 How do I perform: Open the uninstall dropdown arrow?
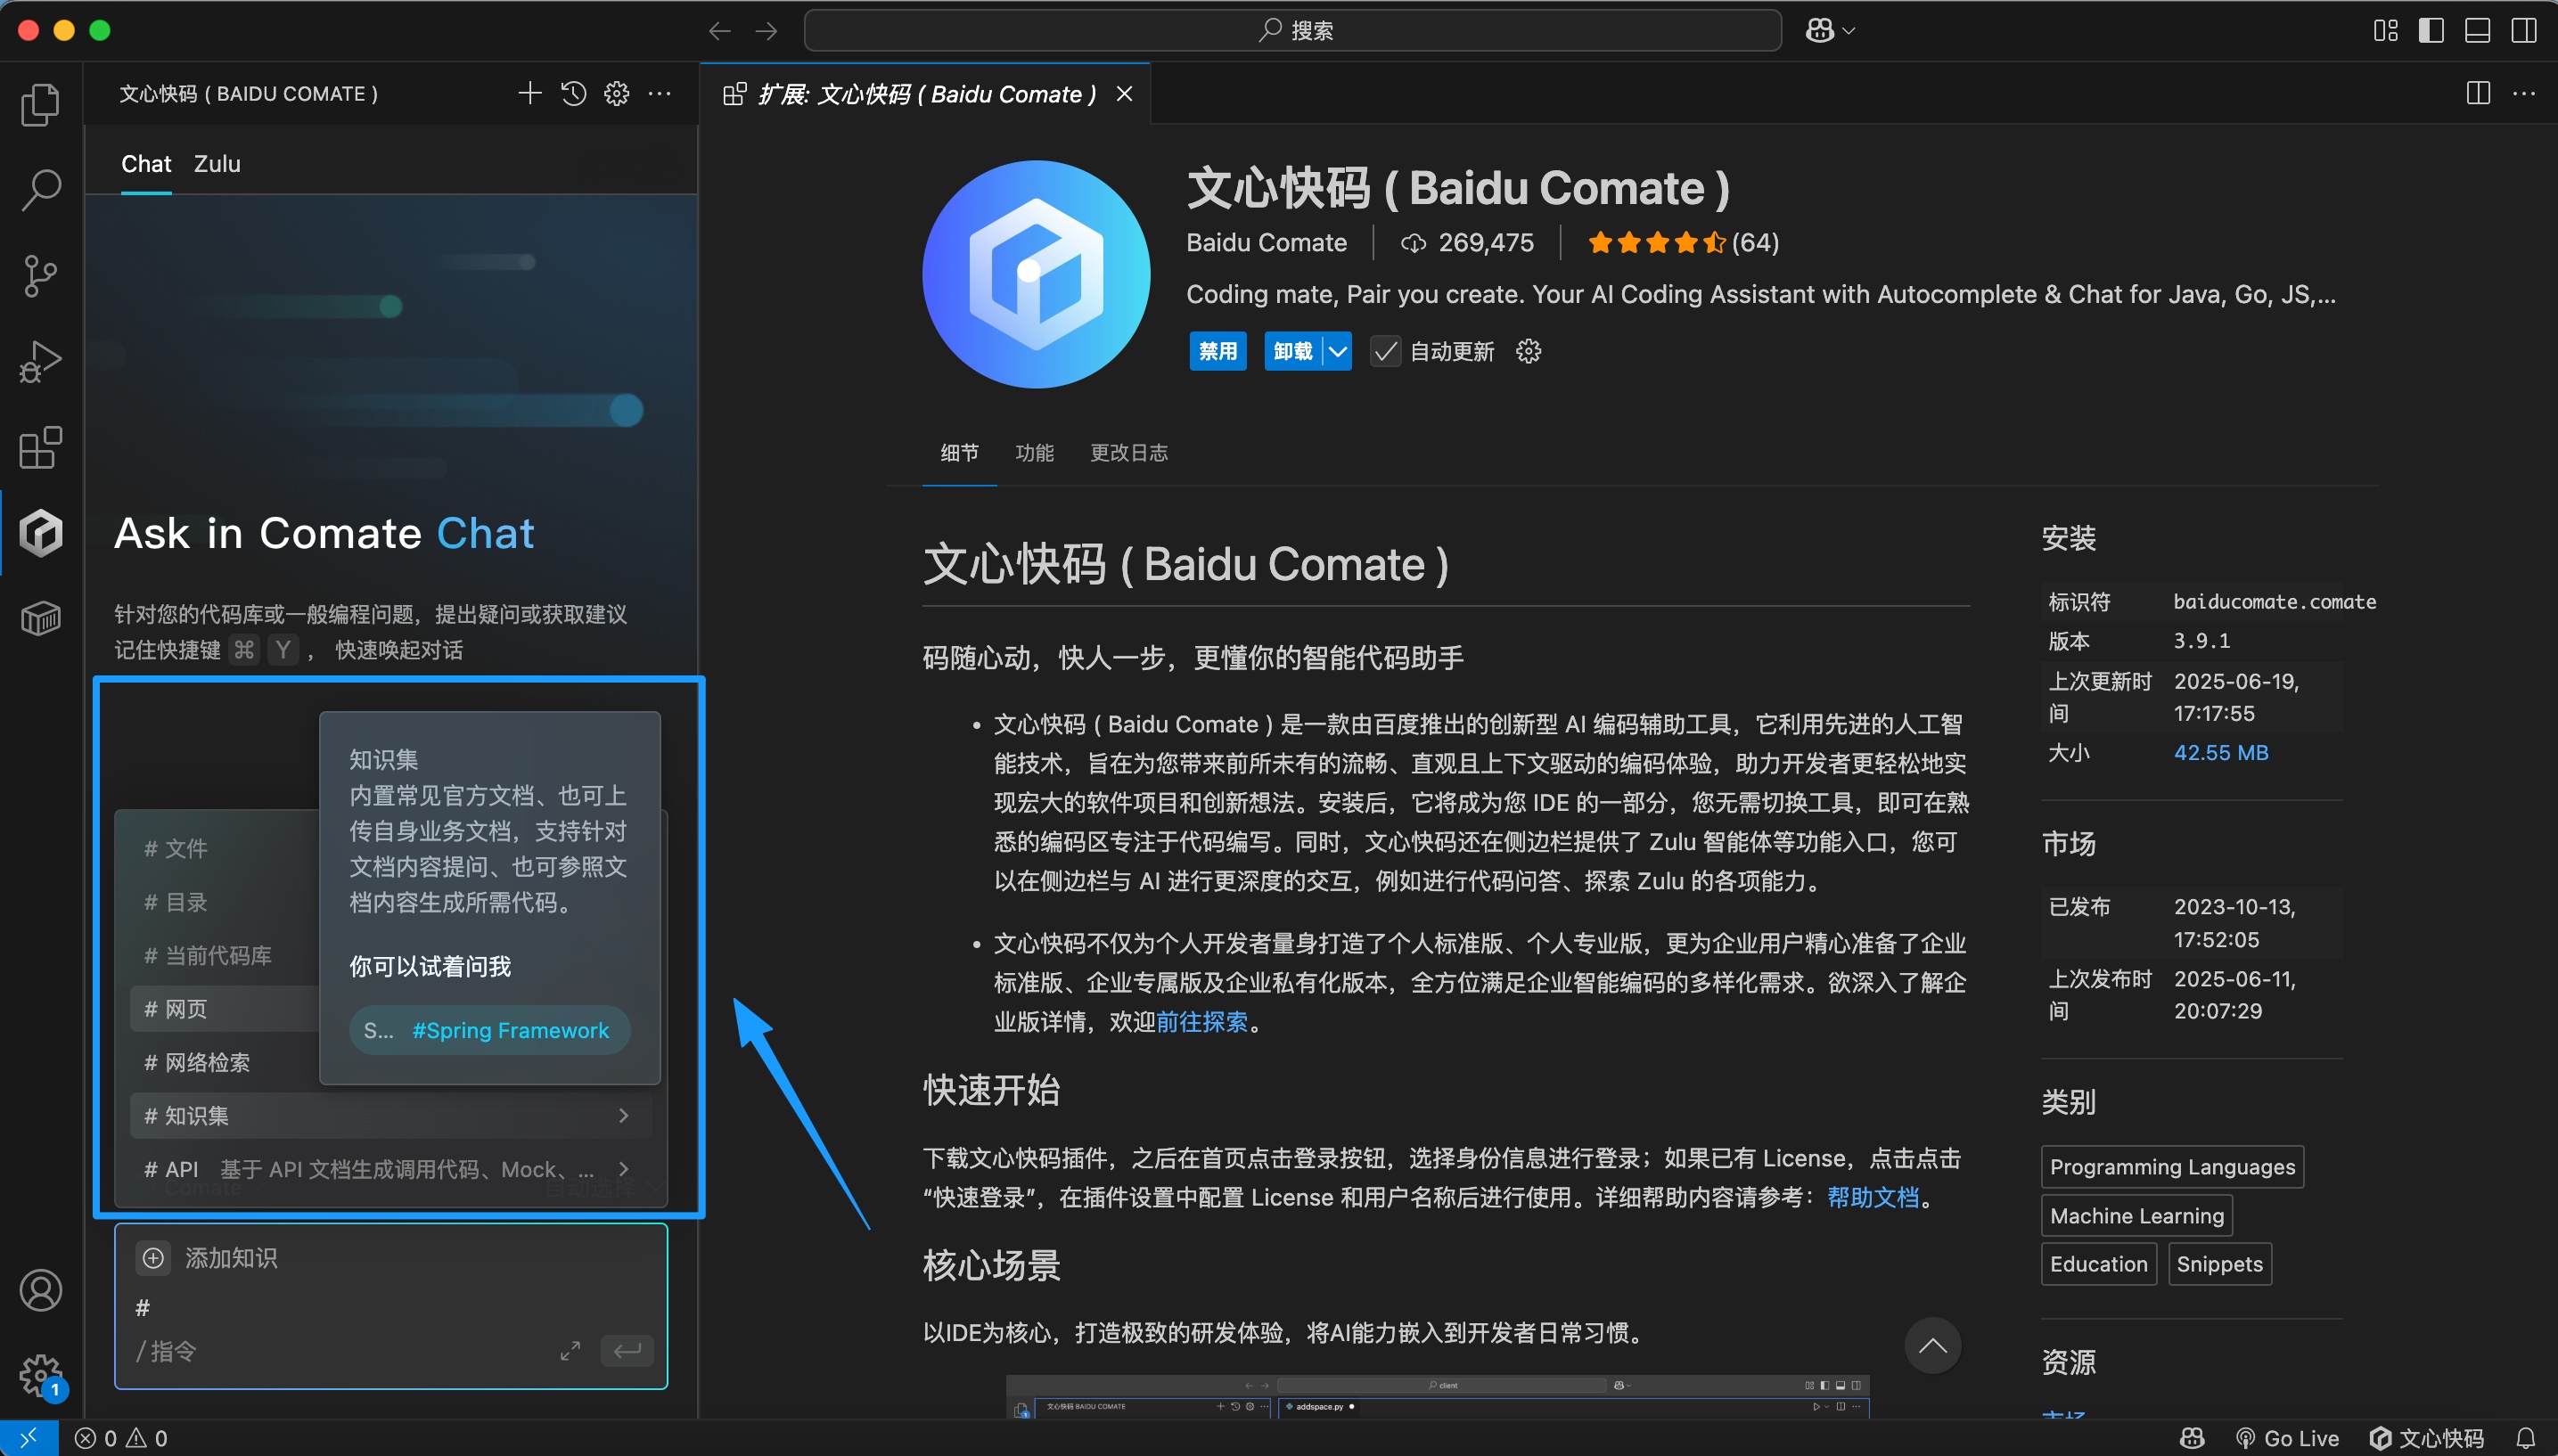(1338, 351)
